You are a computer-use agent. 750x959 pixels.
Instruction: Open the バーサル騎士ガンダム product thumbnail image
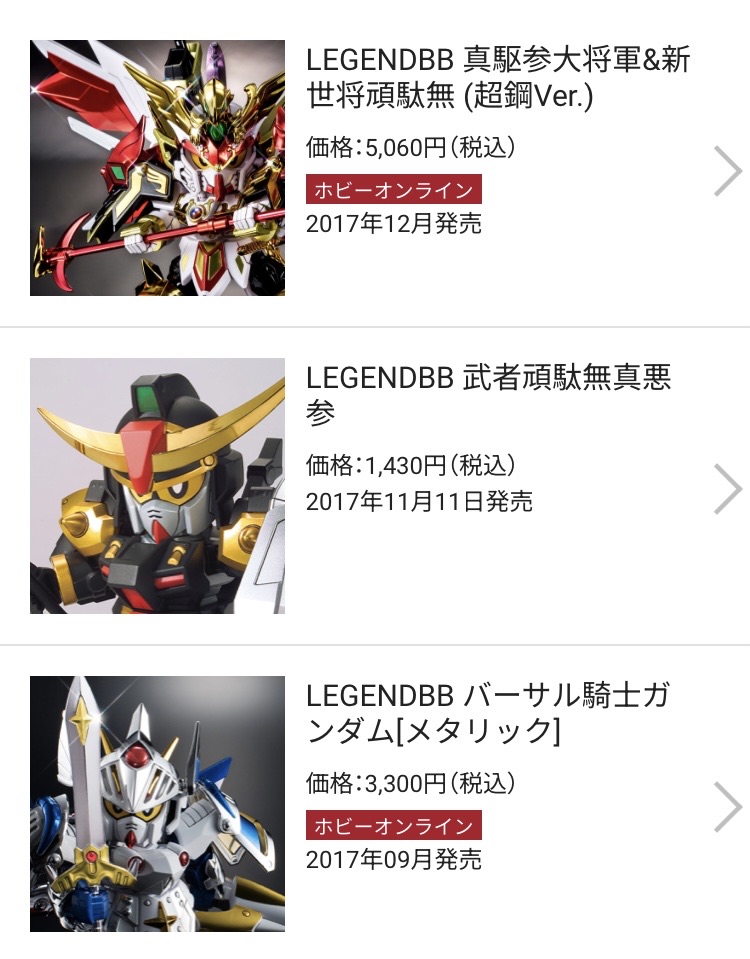(x=157, y=804)
